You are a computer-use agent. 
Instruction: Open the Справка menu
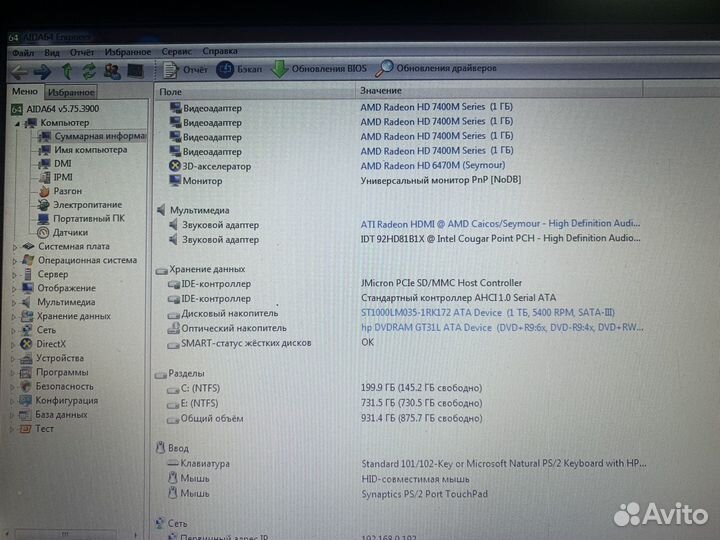coord(220,51)
